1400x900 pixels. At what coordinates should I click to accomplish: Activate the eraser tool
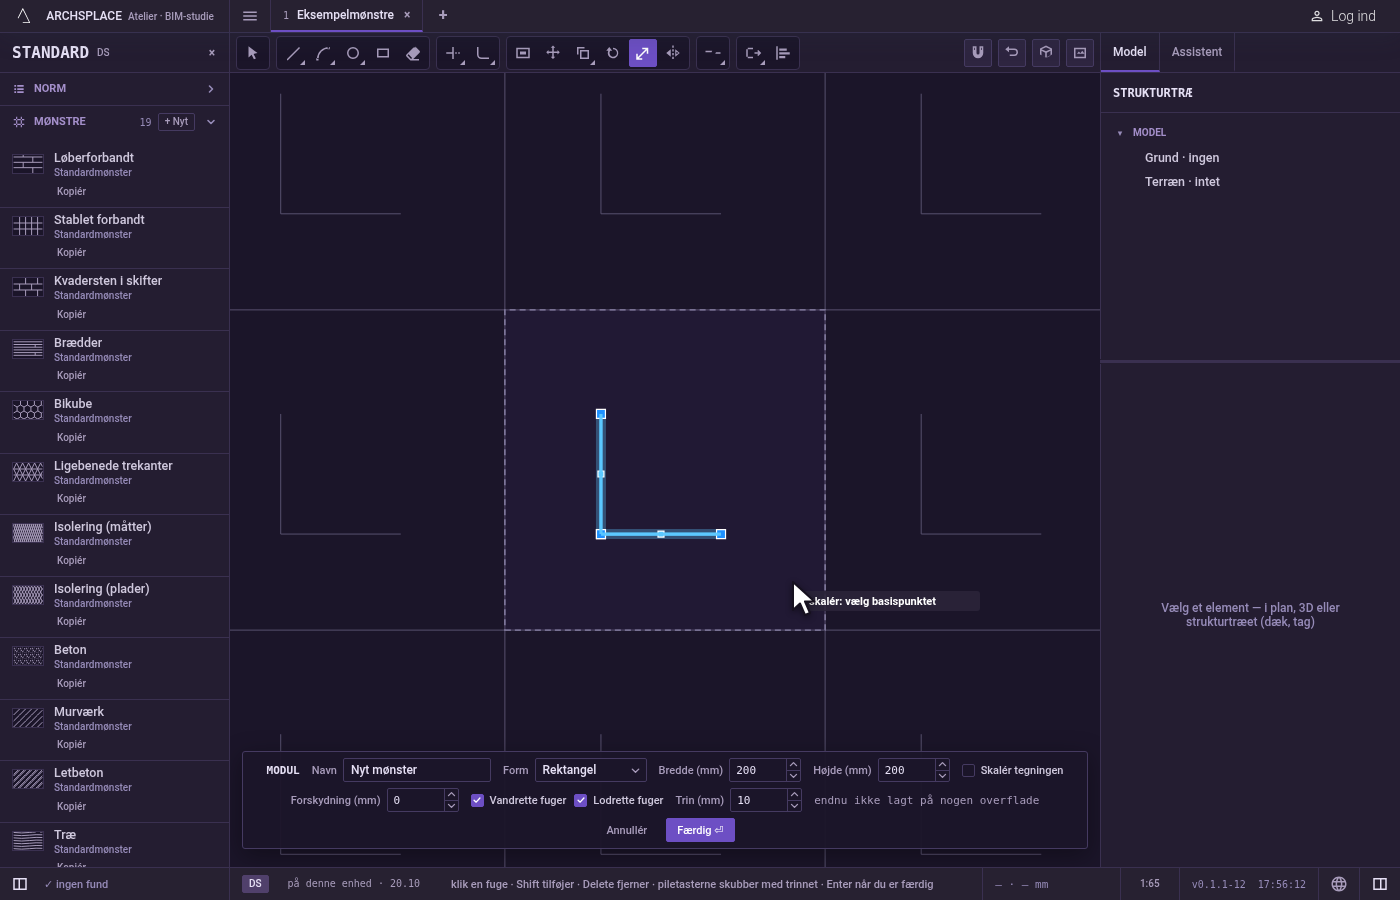click(x=413, y=53)
